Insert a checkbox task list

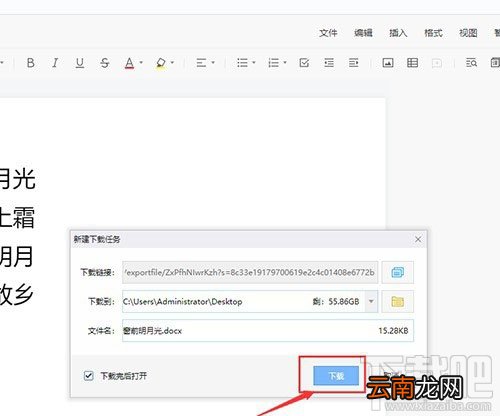coord(304,63)
